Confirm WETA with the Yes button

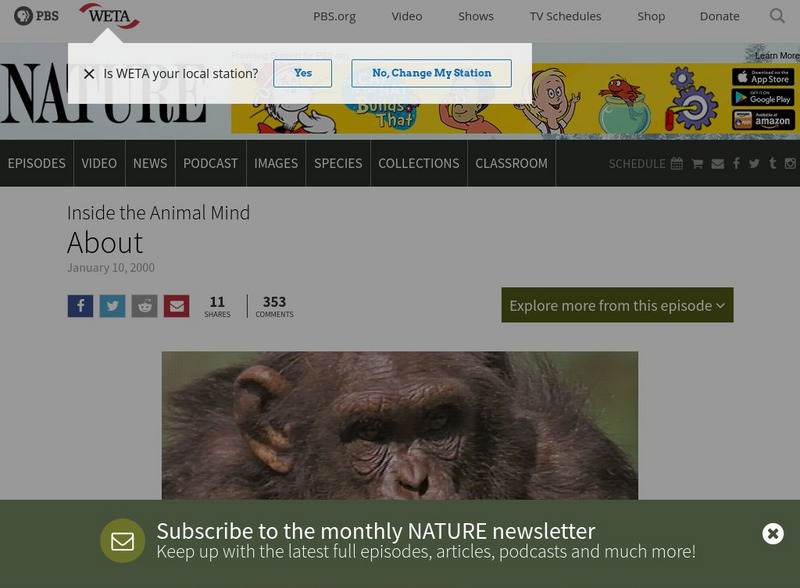coord(303,73)
